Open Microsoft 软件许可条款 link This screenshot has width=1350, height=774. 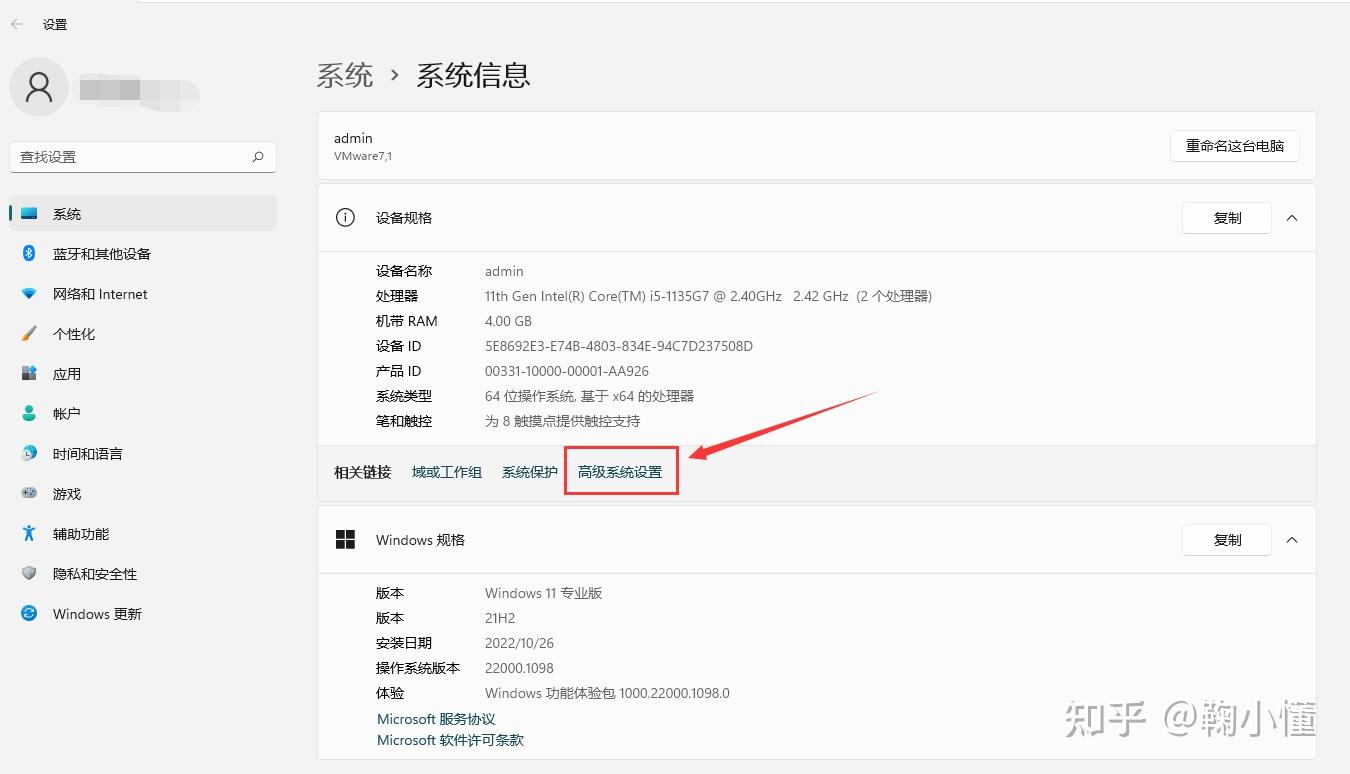tap(450, 740)
